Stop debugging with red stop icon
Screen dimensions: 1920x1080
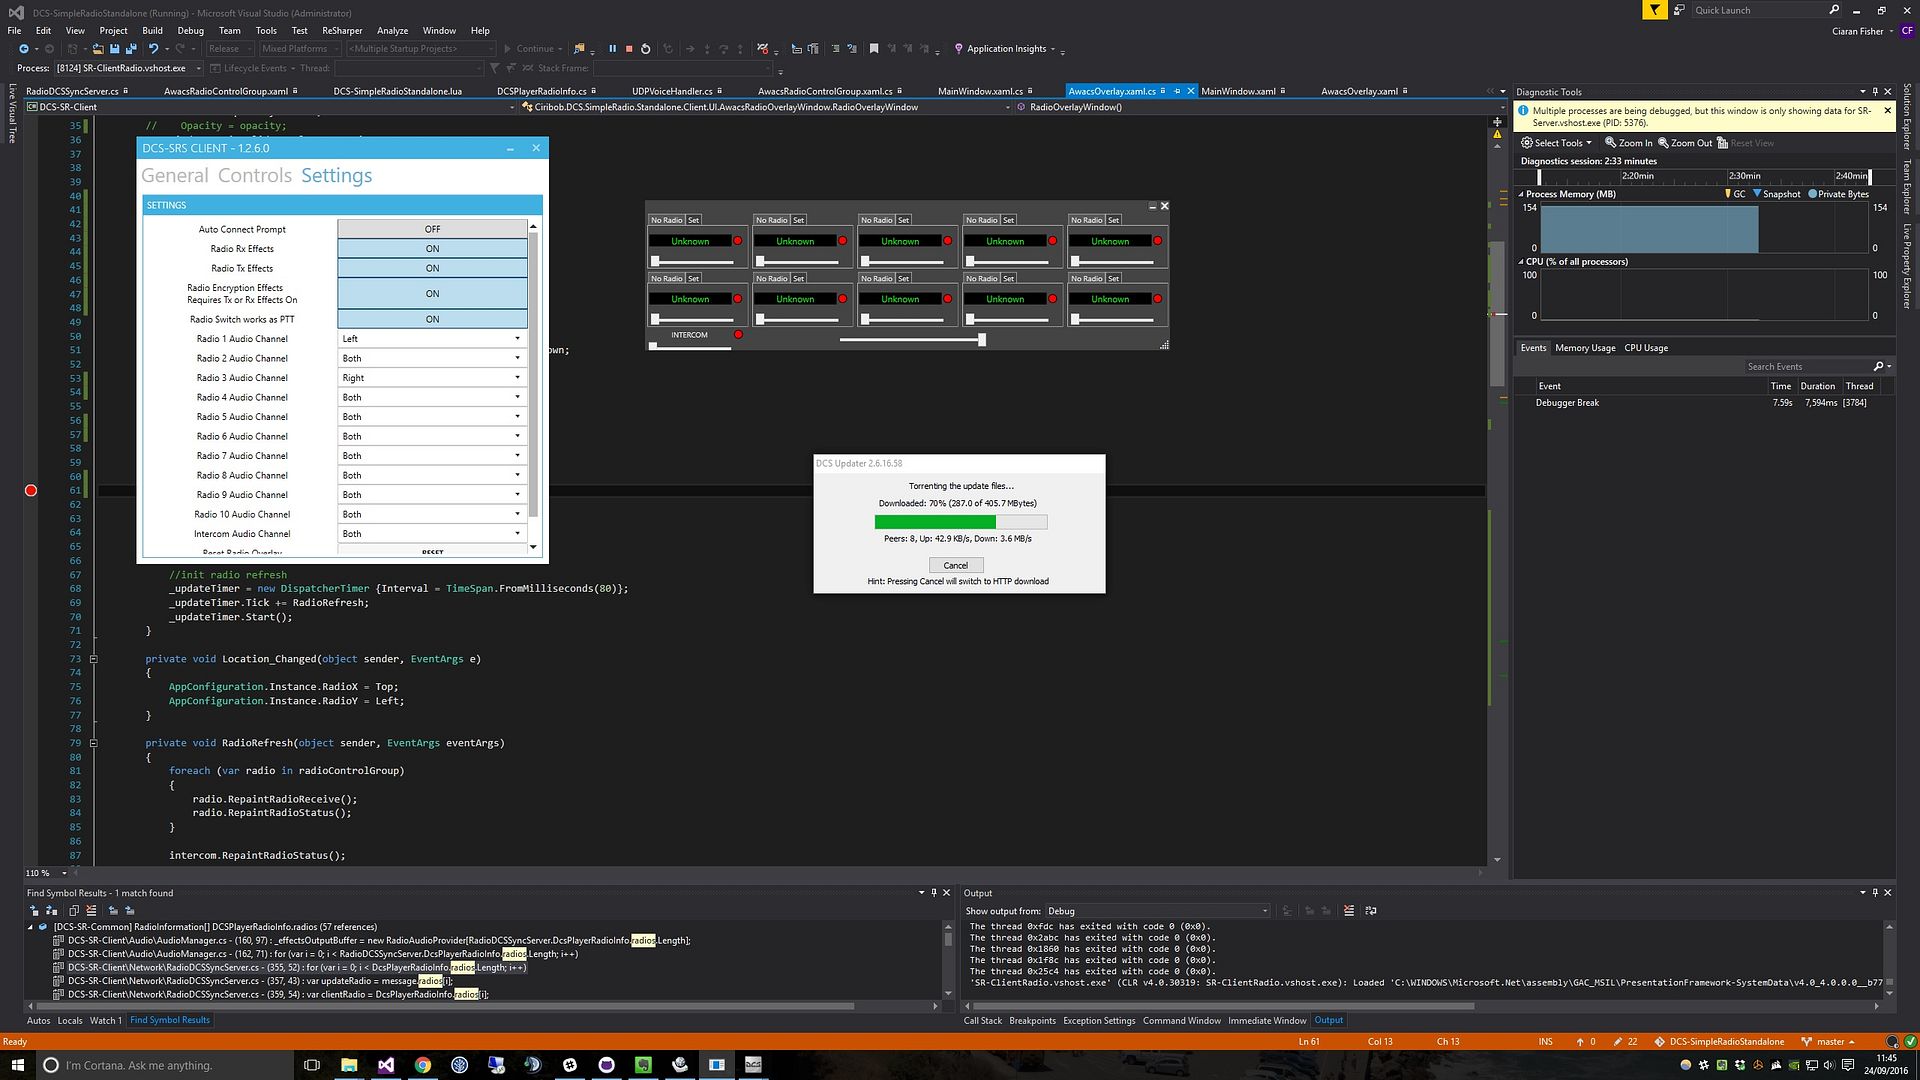629,48
